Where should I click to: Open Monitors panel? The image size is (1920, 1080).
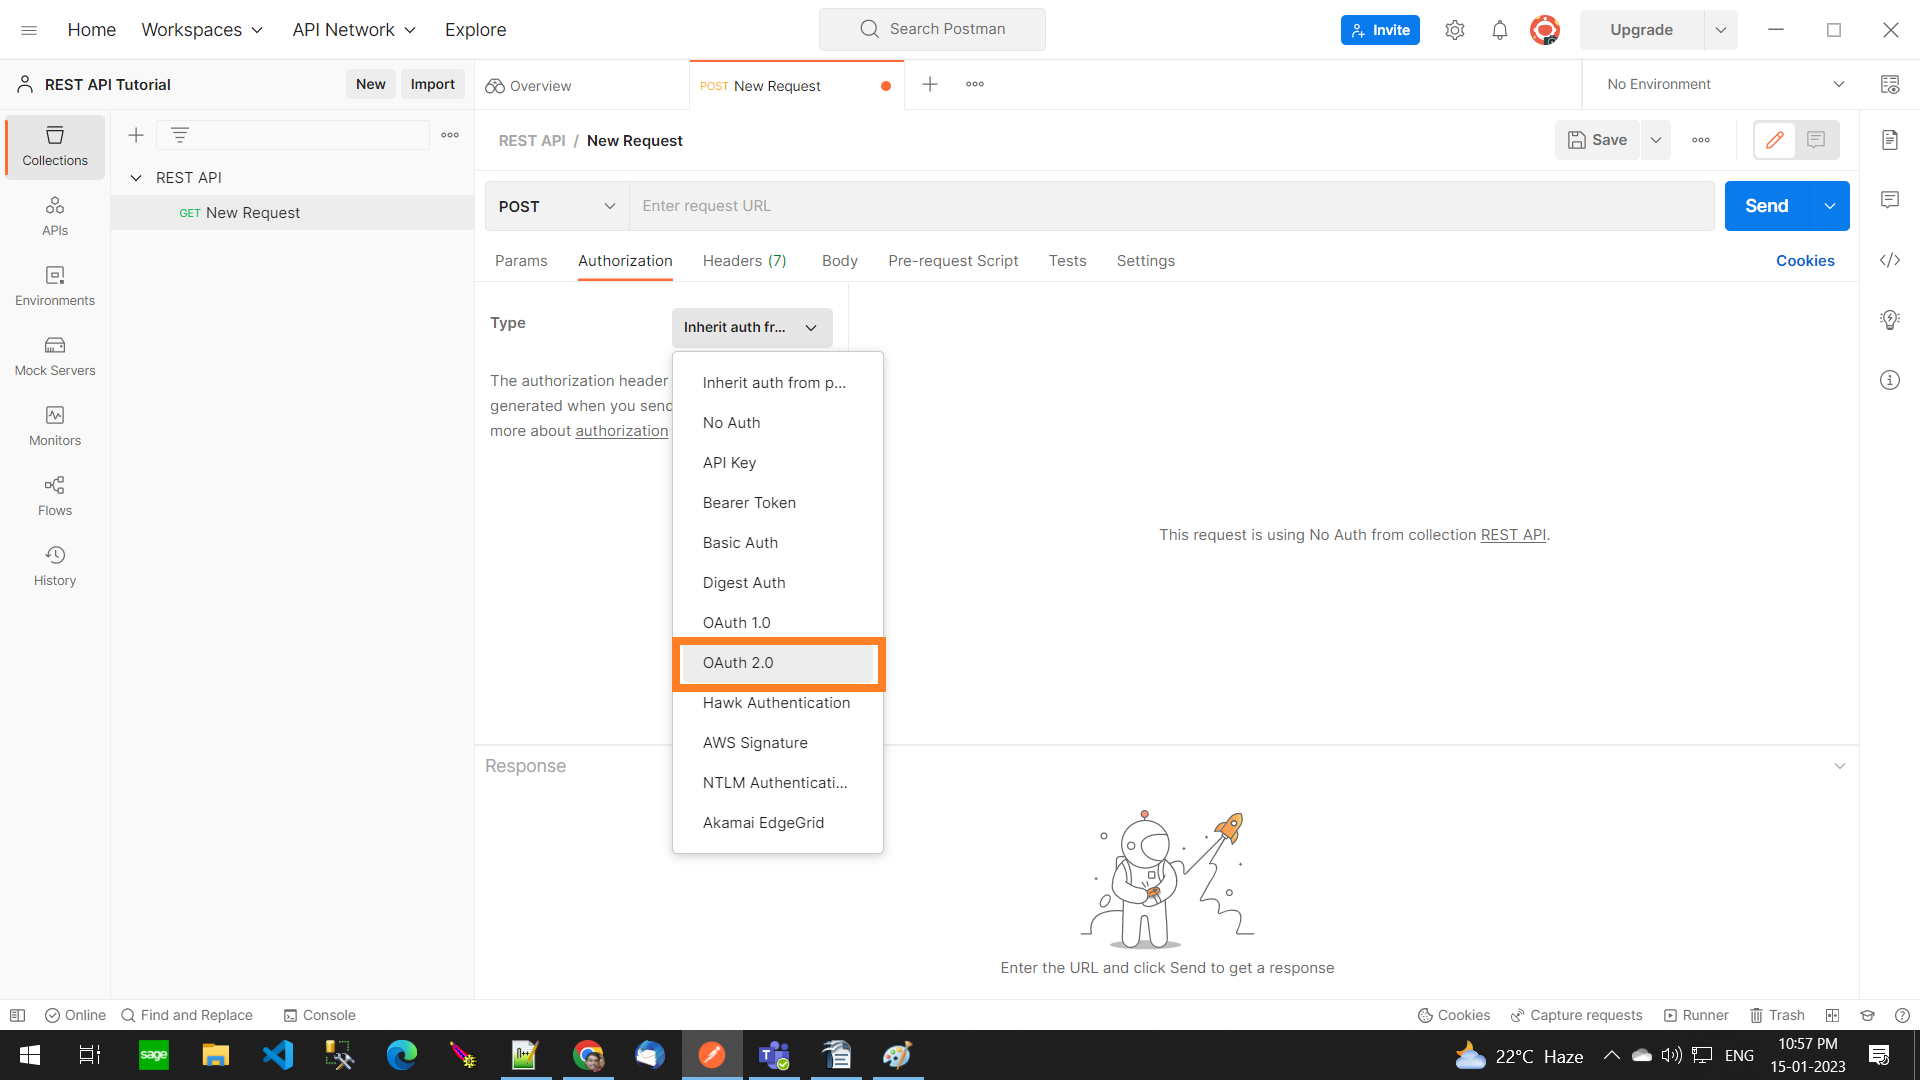click(55, 426)
